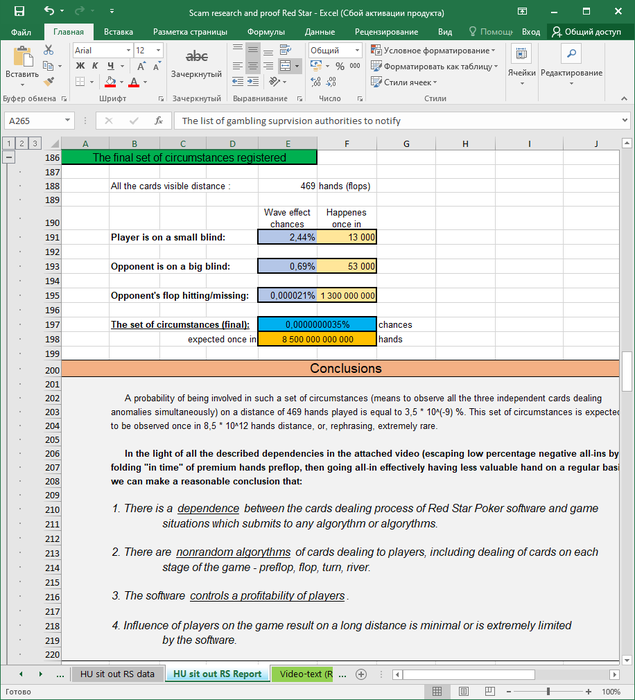The image size is (635, 700).
Task: Click the zoom slider handle
Action: pyautogui.click(x=548, y=692)
